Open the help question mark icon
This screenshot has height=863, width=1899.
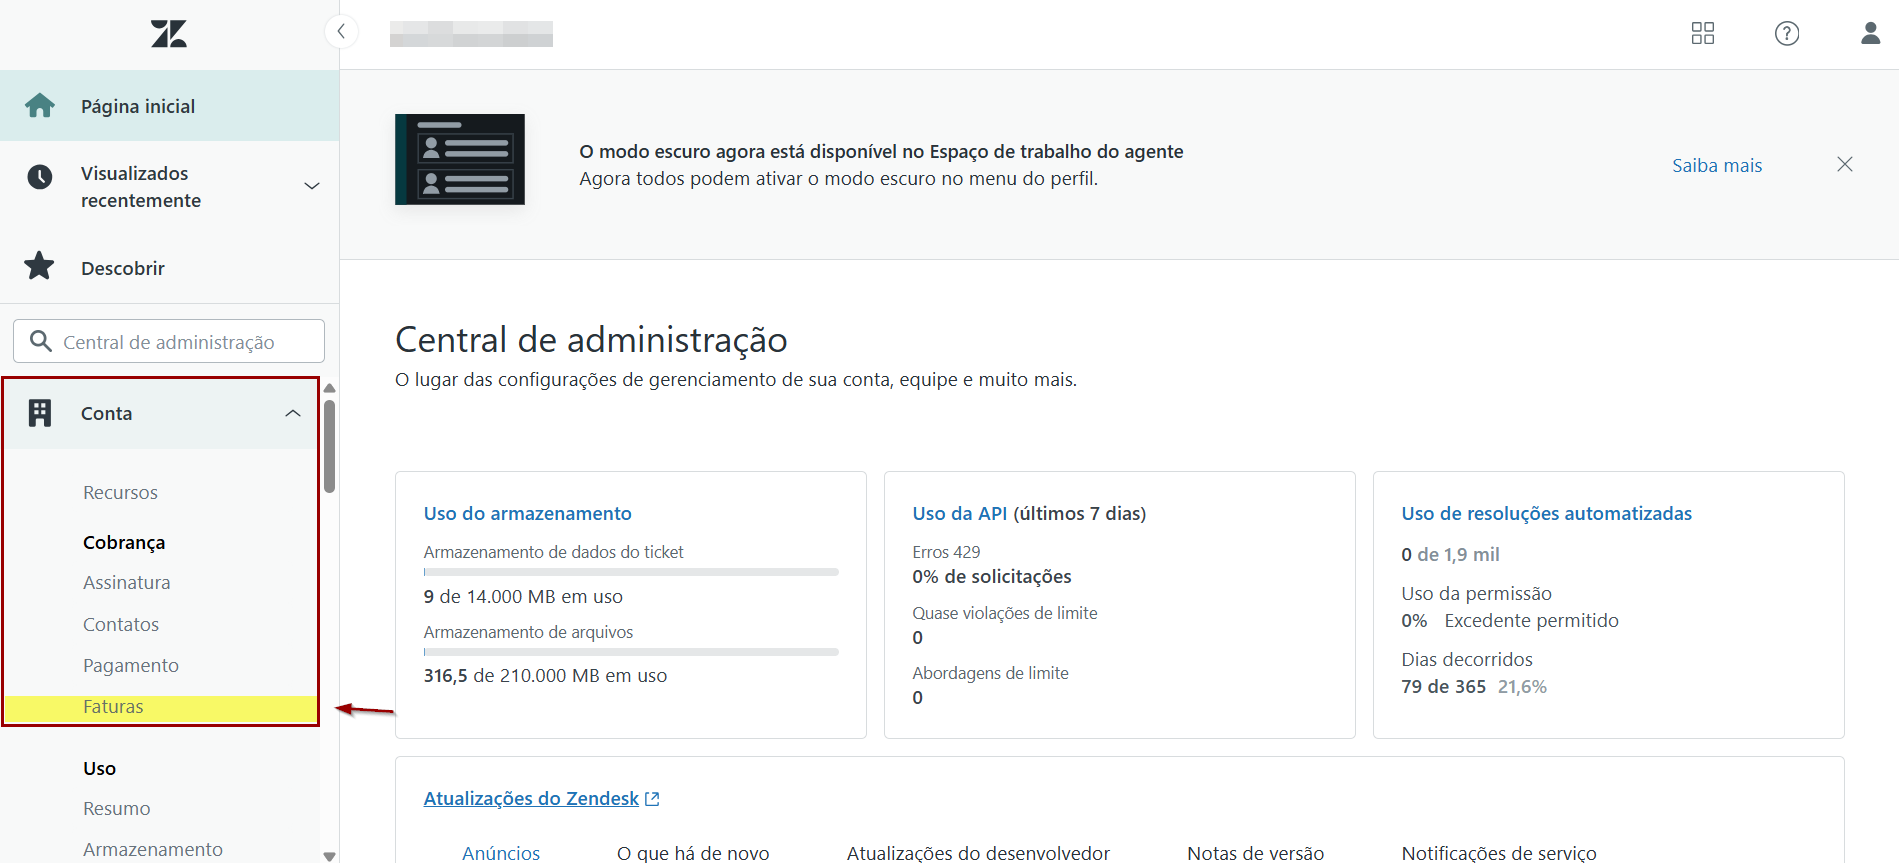click(1786, 34)
